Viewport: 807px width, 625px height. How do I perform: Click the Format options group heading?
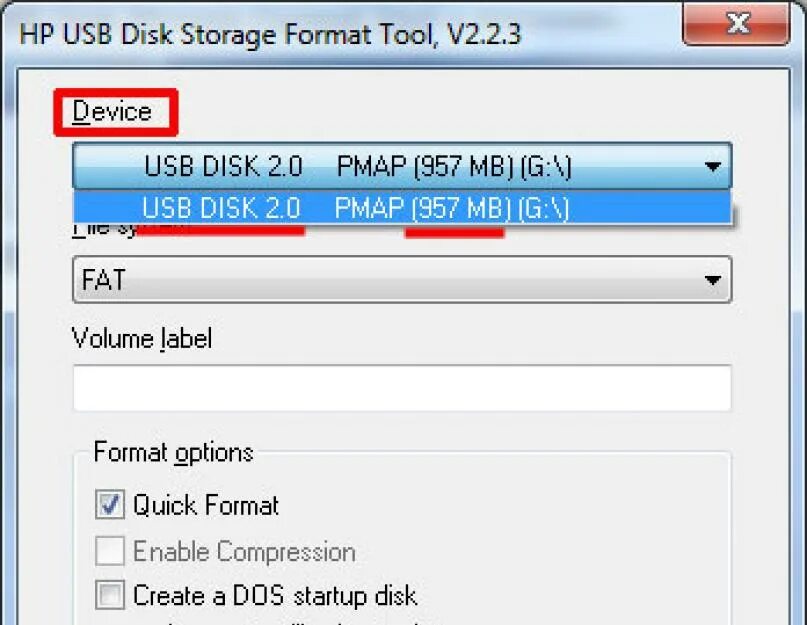(x=173, y=452)
